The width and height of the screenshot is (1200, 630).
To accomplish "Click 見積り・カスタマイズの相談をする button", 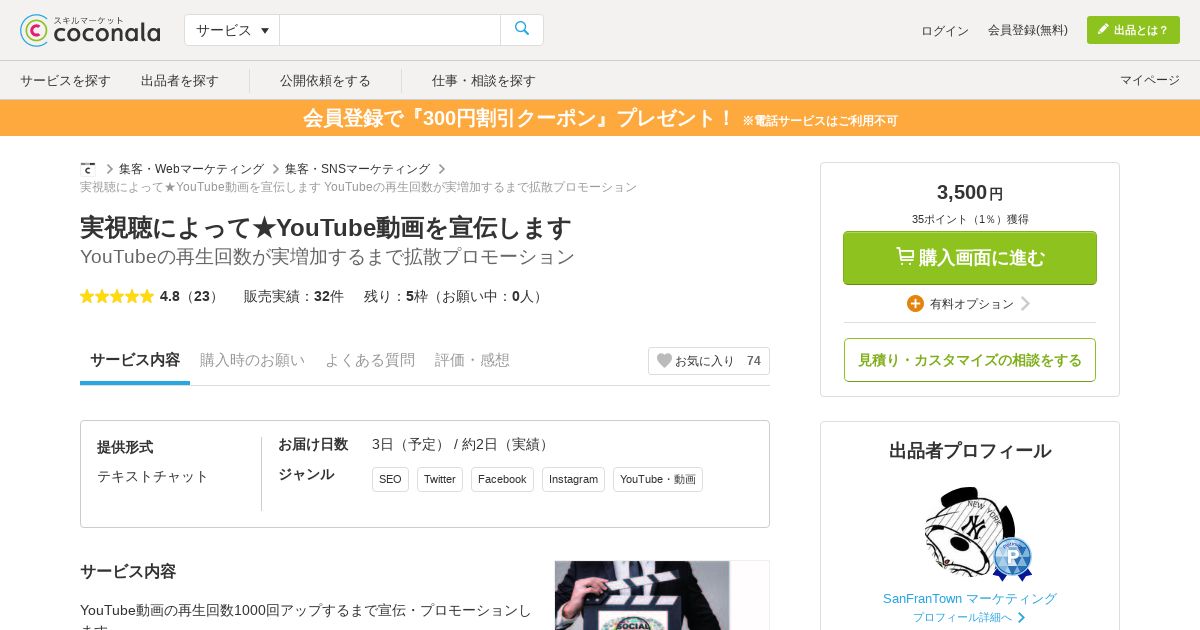I will click(970, 360).
